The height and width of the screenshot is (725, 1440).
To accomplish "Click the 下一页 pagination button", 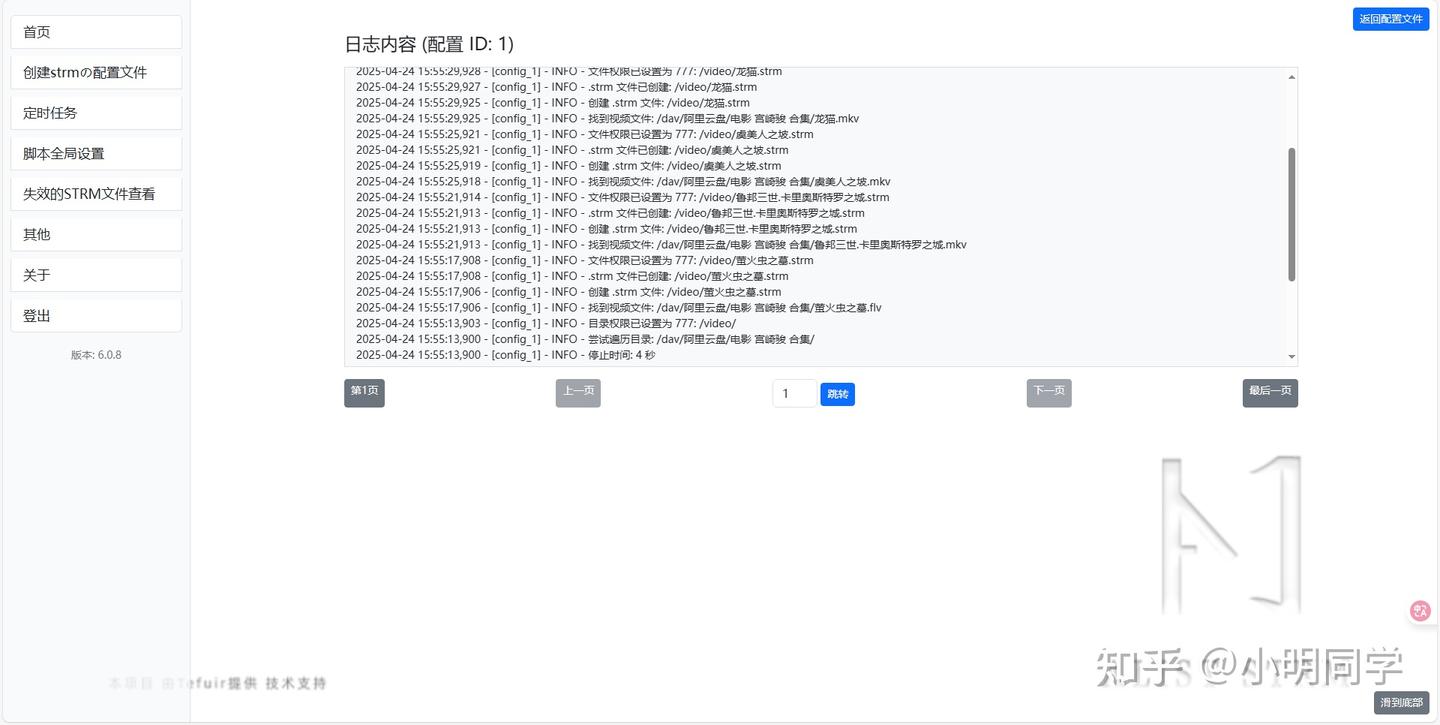I will [x=1048, y=393].
